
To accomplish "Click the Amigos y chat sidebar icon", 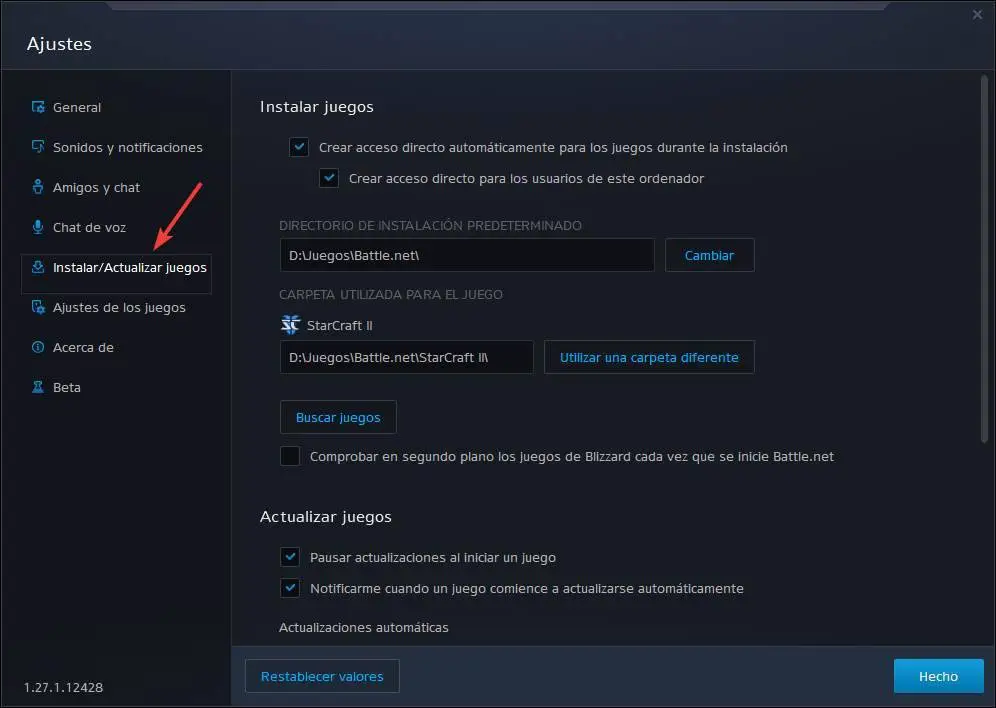I will [x=40, y=187].
